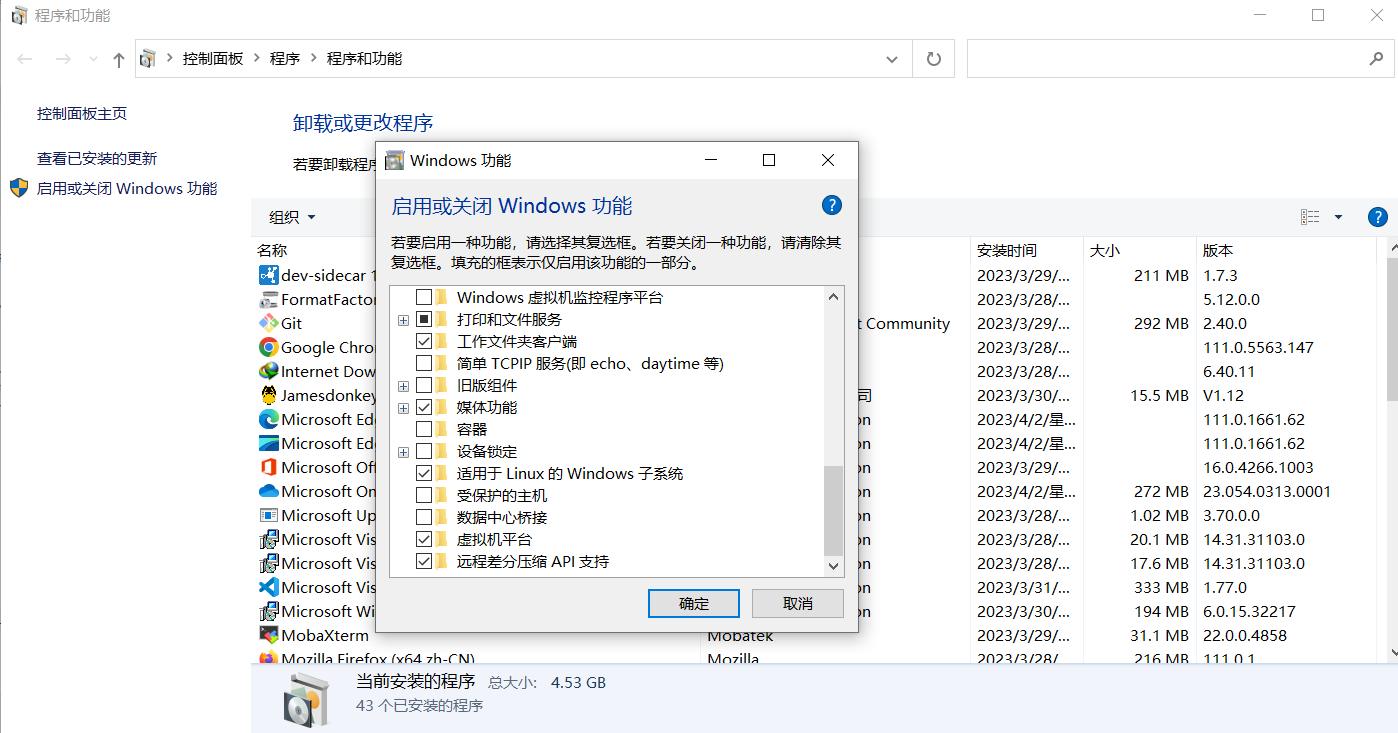The width and height of the screenshot is (1398, 733).
Task: Select the 15.5 MB size cell
Action: (1159, 395)
